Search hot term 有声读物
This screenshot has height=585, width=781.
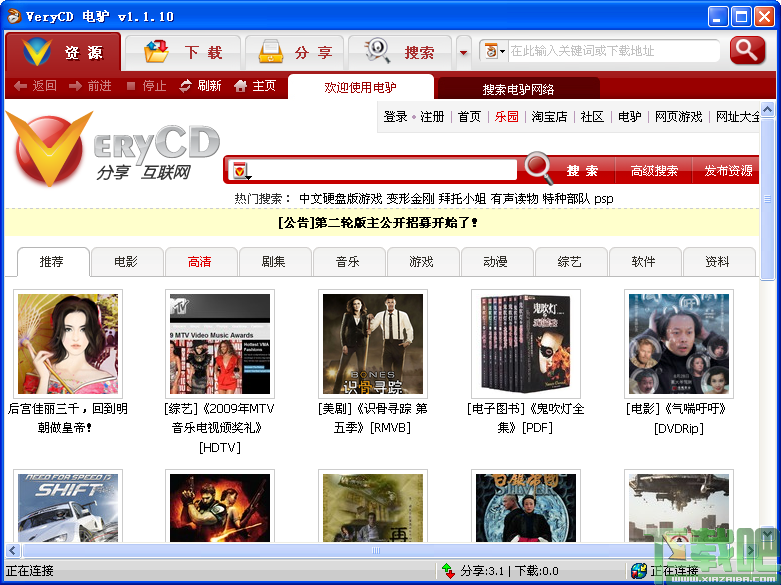[x=514, y=199]
